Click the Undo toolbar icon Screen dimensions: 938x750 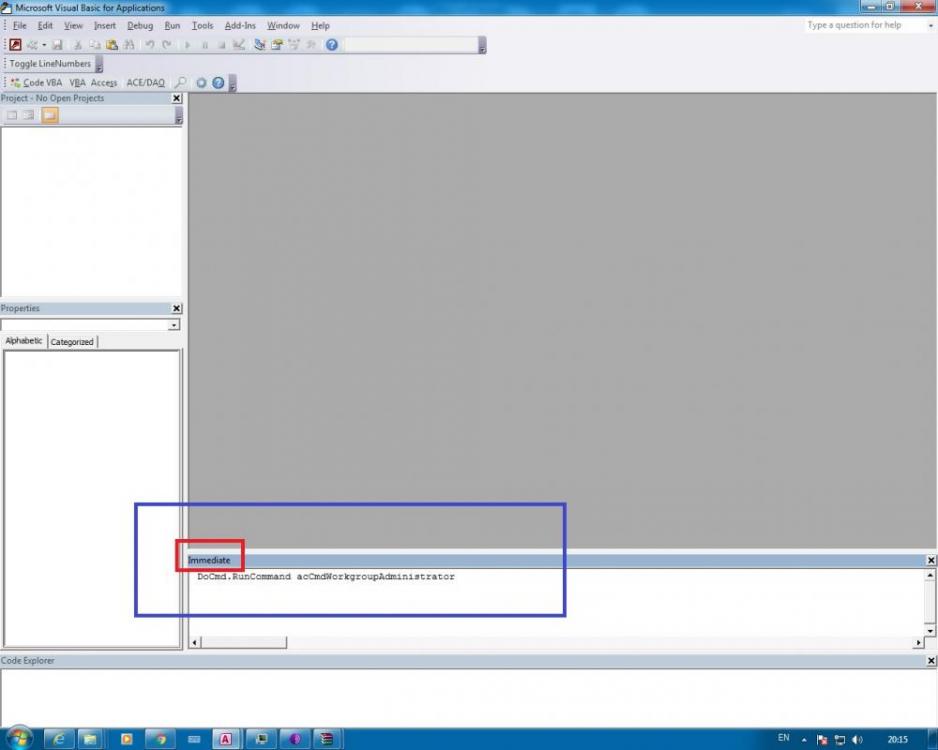point(150,45)
